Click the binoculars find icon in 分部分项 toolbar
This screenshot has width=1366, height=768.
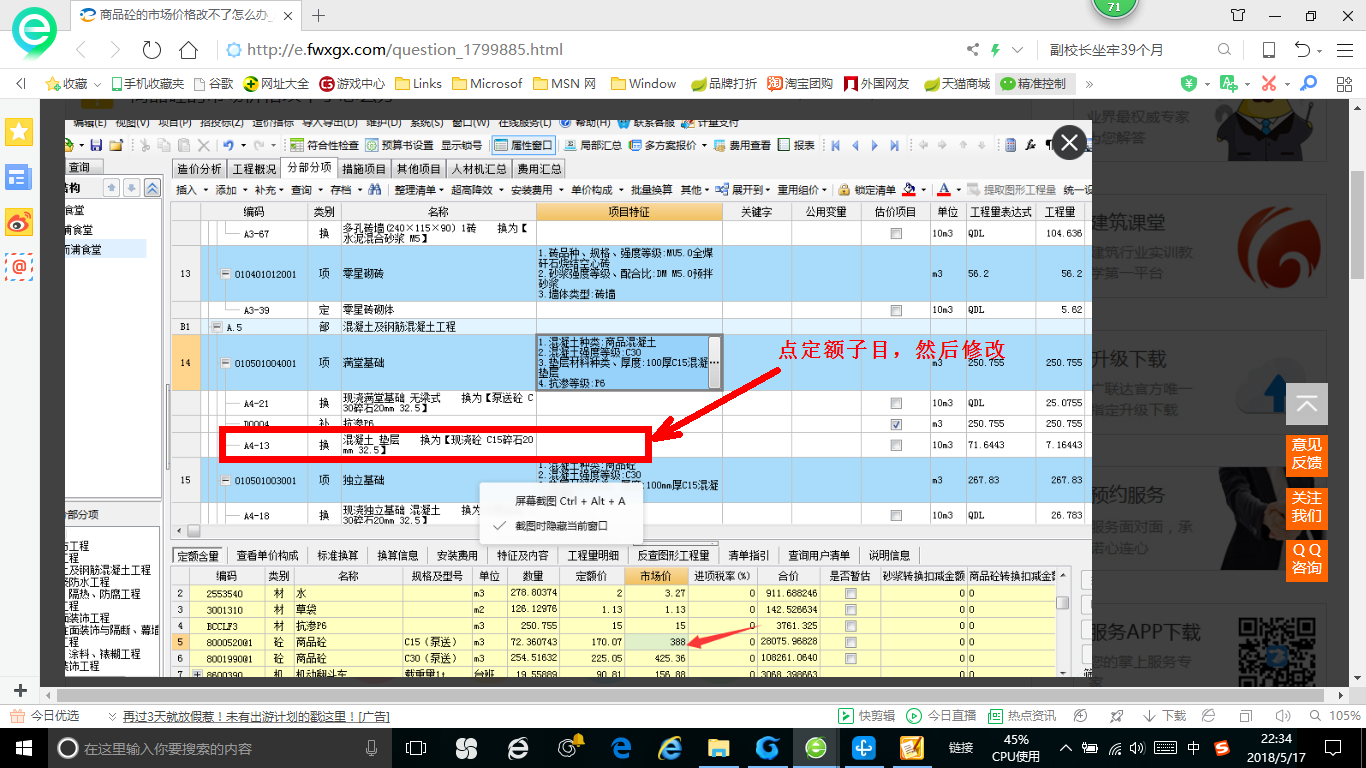[375, 189]
